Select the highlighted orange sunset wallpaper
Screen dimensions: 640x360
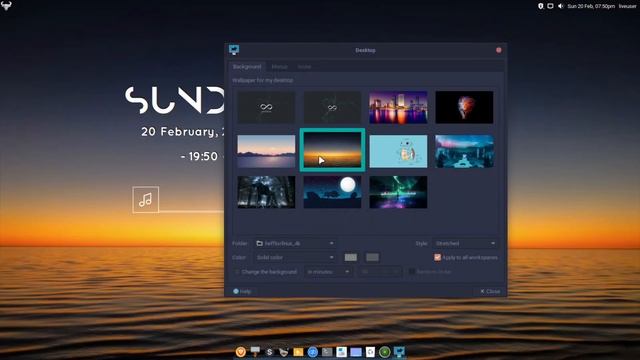click(x=332, y=150)
